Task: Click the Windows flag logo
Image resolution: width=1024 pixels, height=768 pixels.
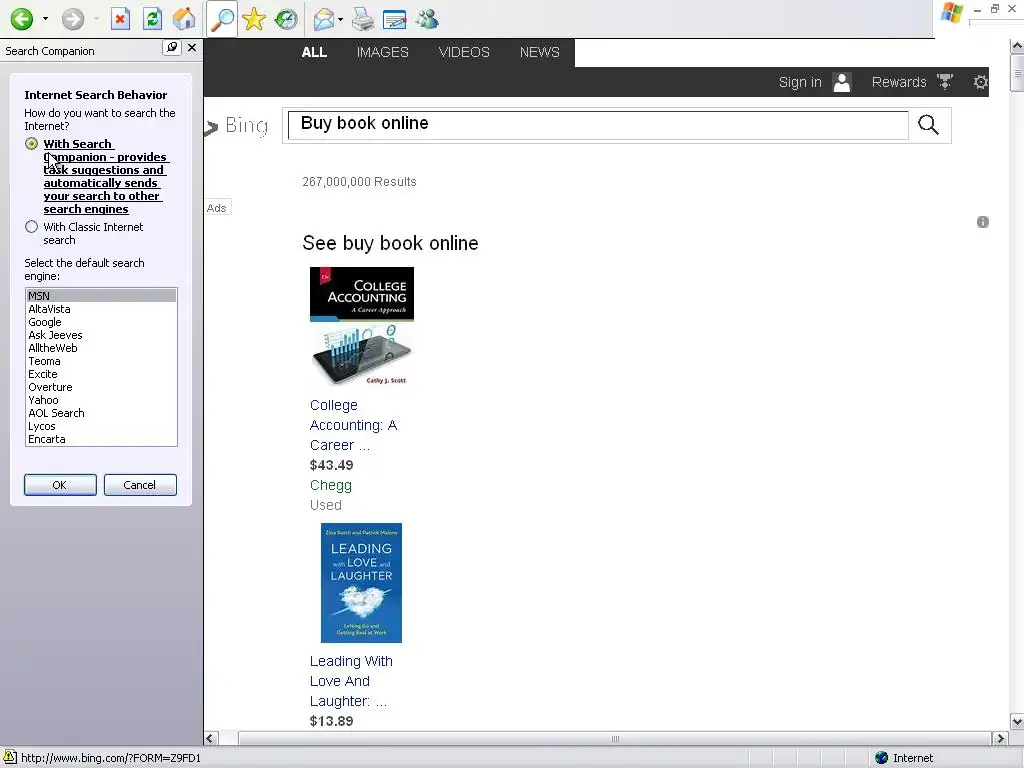Action: pyautogui.click(x=952, y=13)
